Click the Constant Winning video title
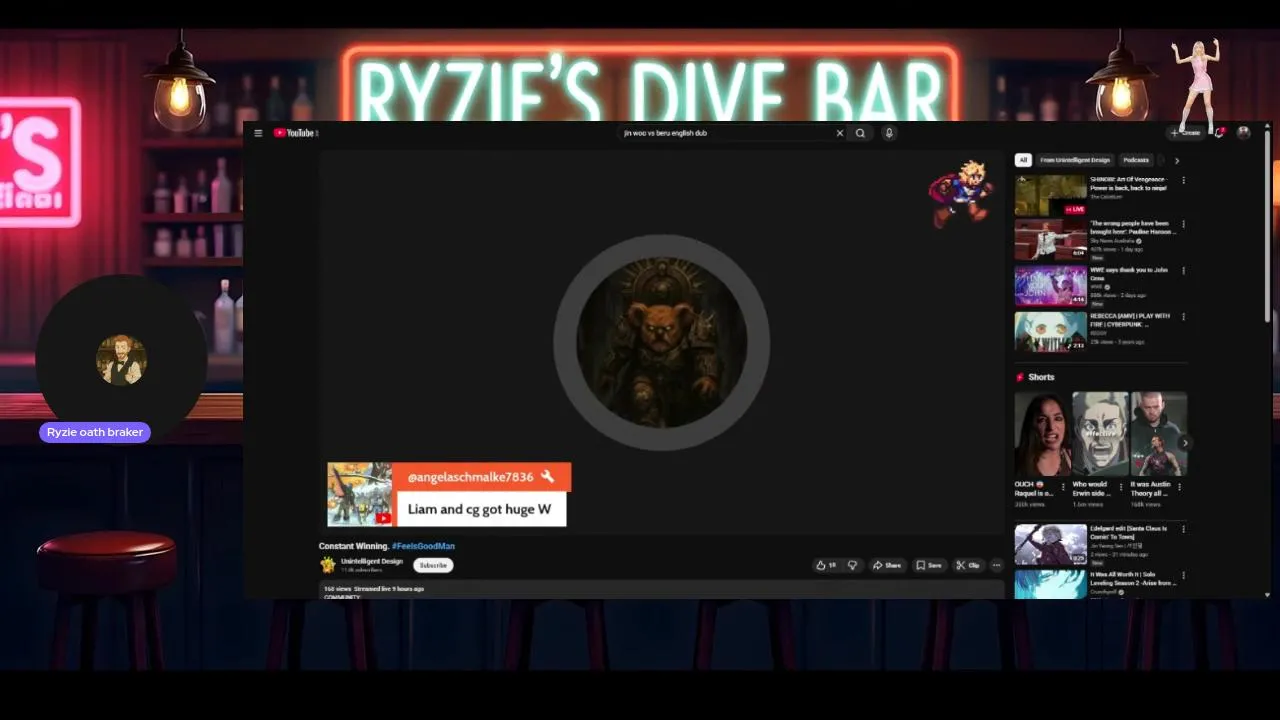 tap(353, 546)
